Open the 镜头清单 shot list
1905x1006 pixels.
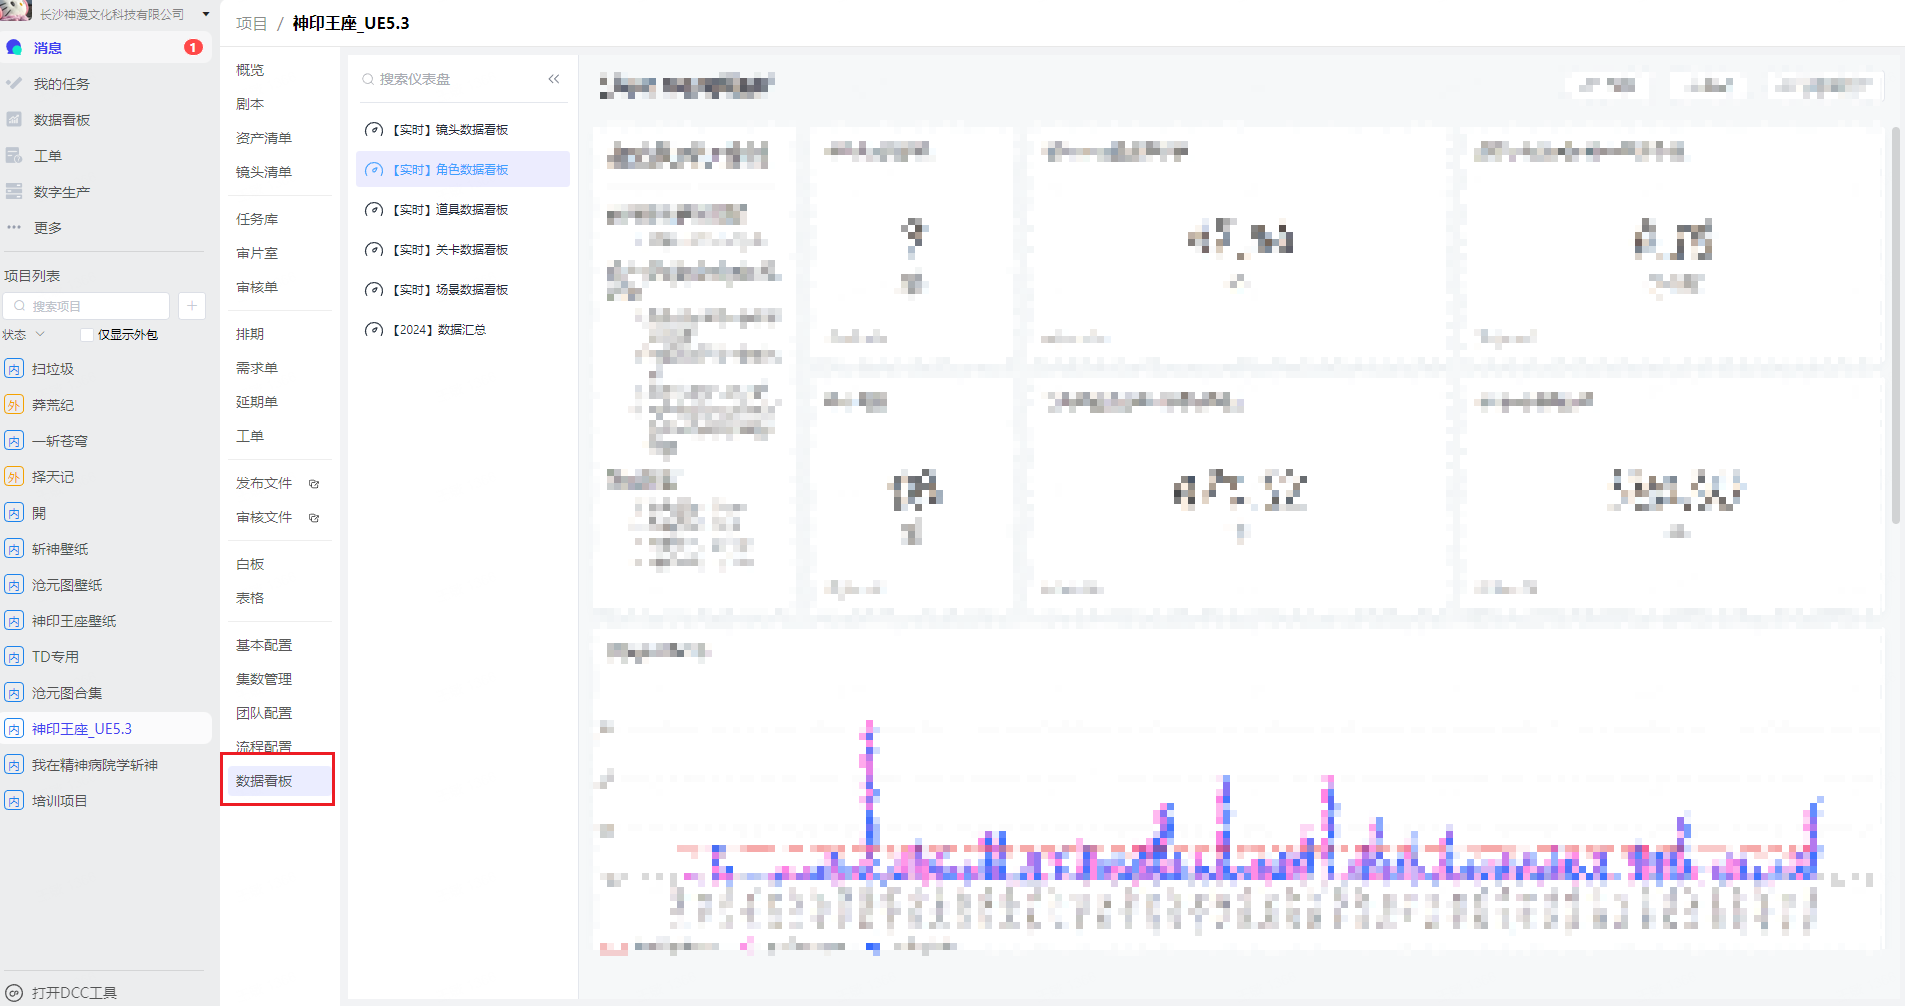264,172
